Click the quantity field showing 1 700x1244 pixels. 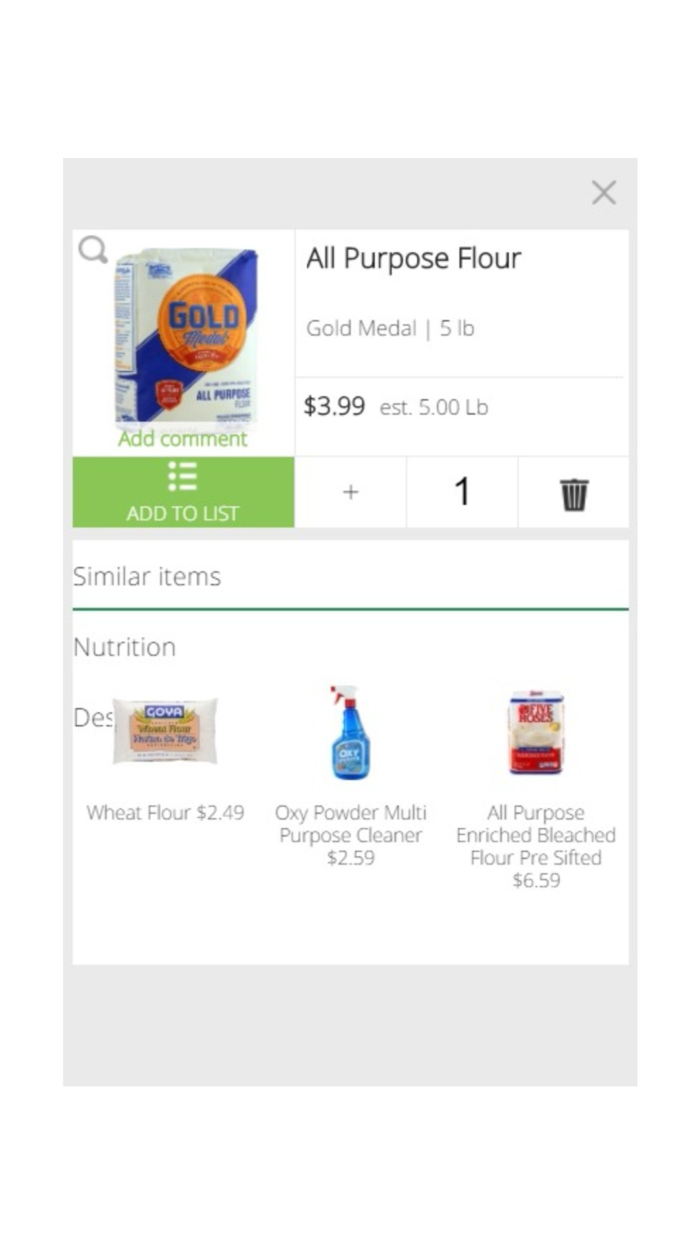461,491
